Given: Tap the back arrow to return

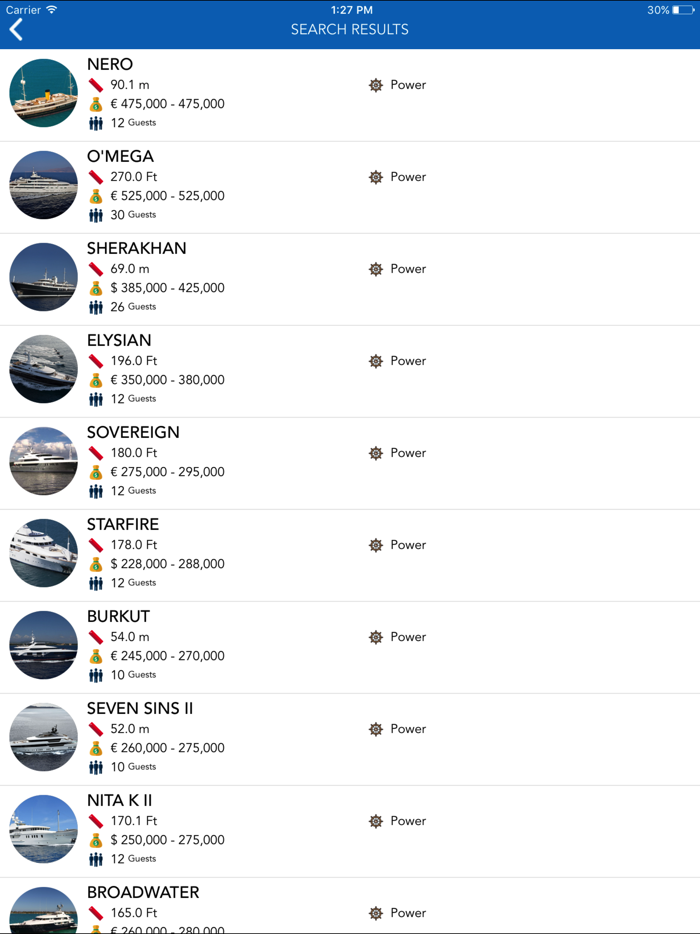Looking at the screenshot, I should pos(17,29).
